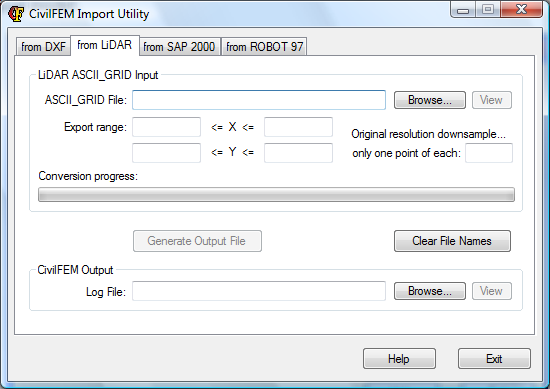Focus the ASCII_GRID File input field
550x389 pixels.
(259, 100)
